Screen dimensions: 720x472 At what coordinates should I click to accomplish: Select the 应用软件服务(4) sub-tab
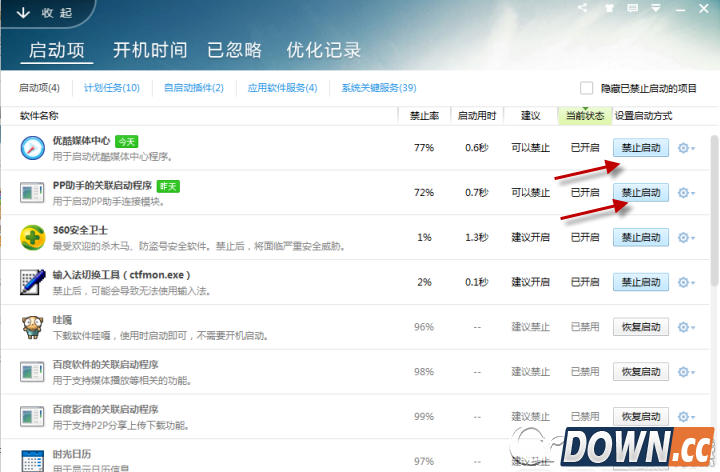pos(282,88)
